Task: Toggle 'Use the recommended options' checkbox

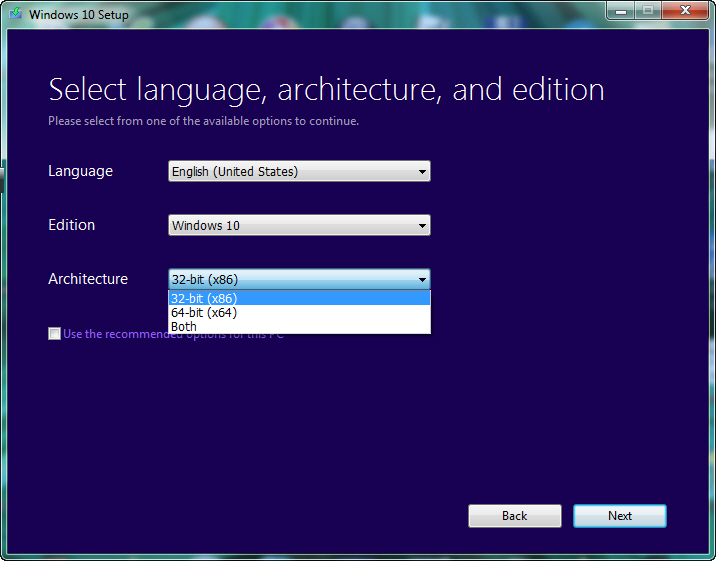Action: coord(54,334)
